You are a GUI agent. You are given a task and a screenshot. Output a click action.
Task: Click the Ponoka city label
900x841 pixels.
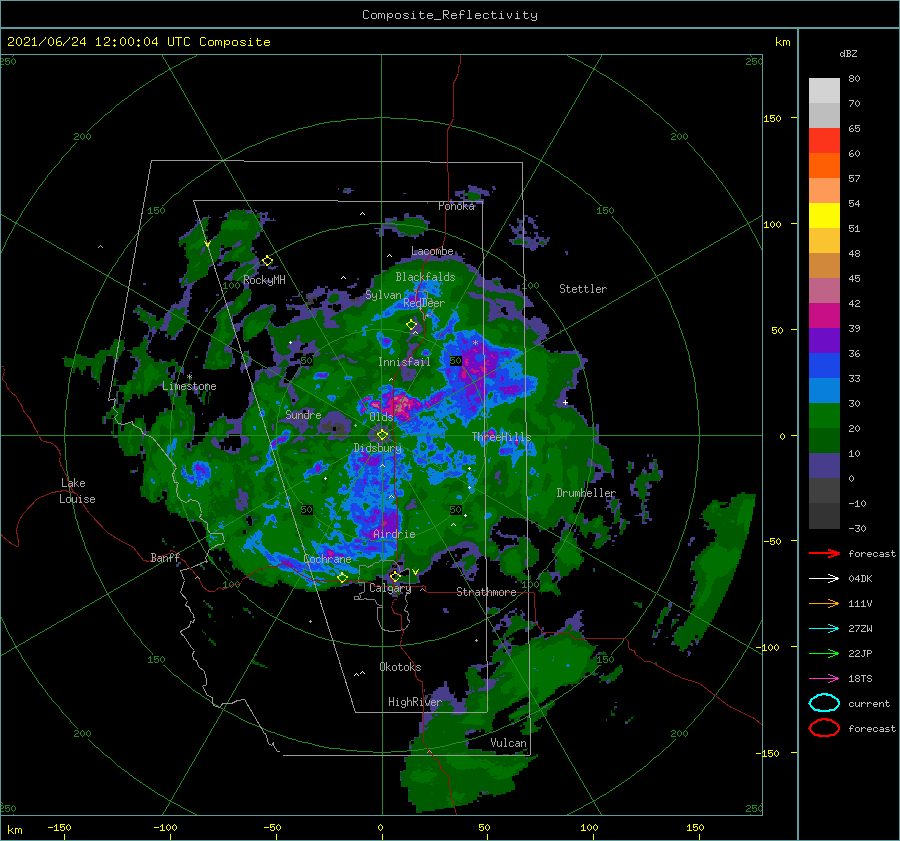[x=456, y=206]
